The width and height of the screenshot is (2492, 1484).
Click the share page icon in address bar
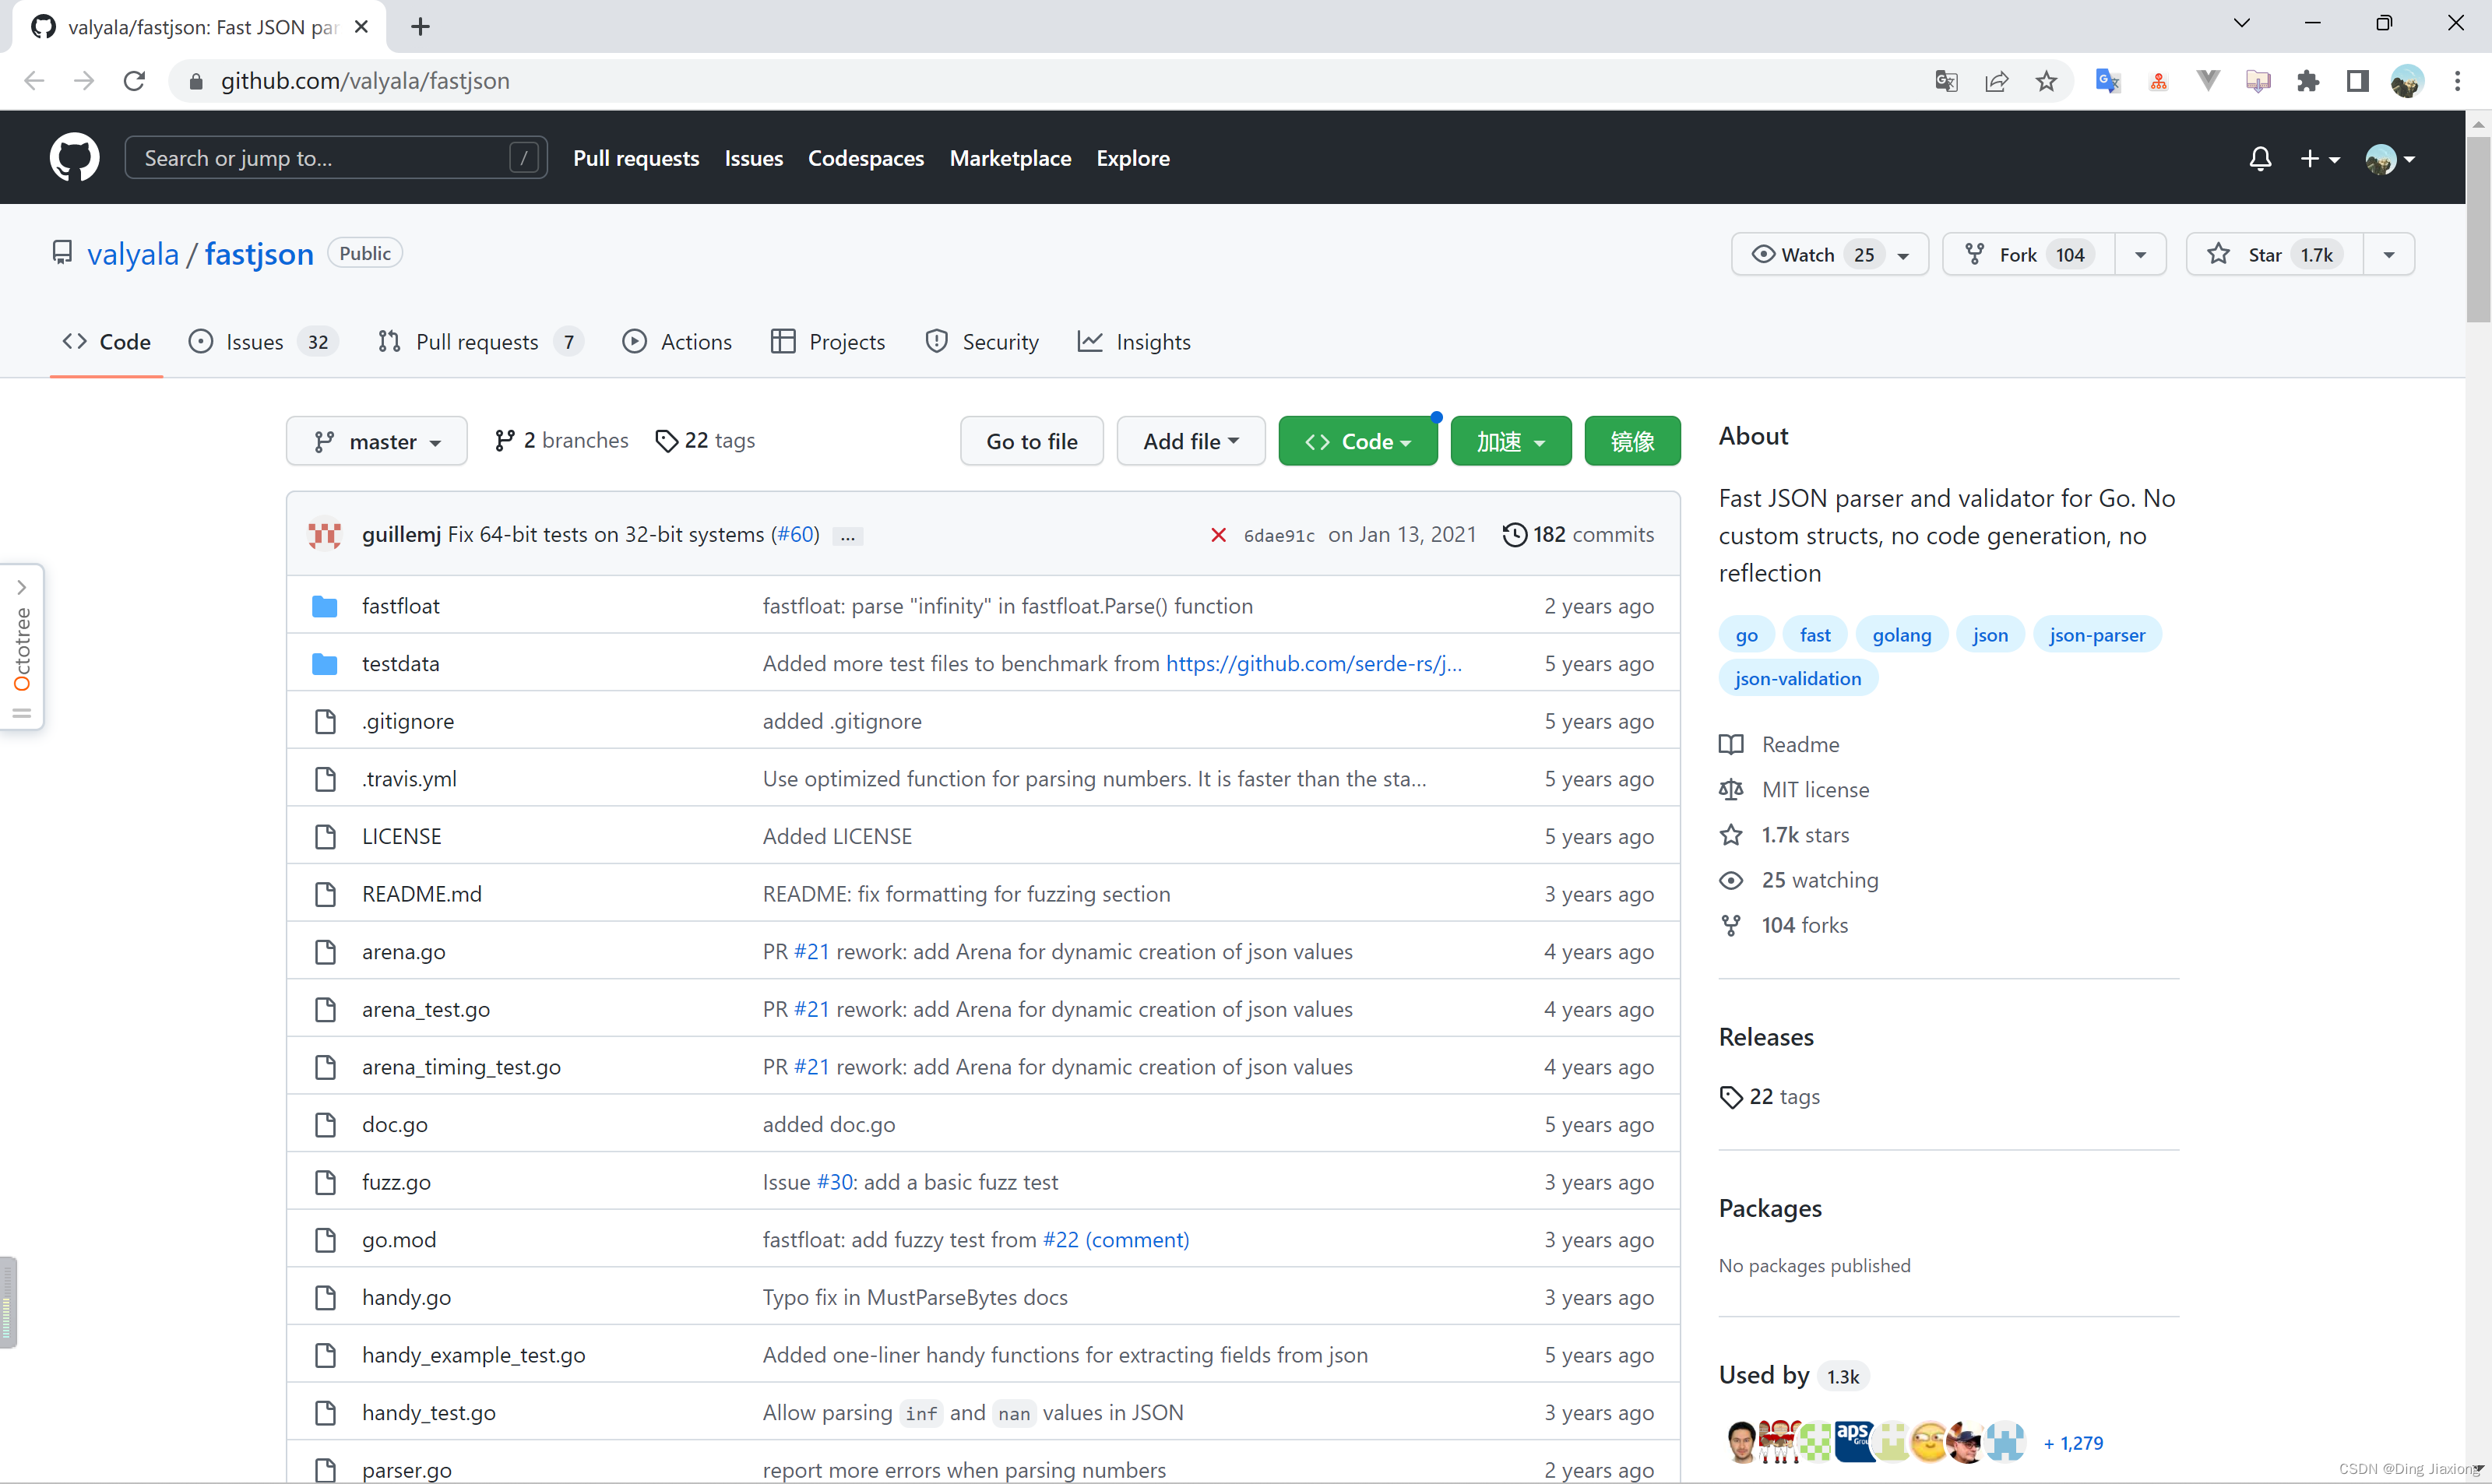click(x=1996, y=81)
